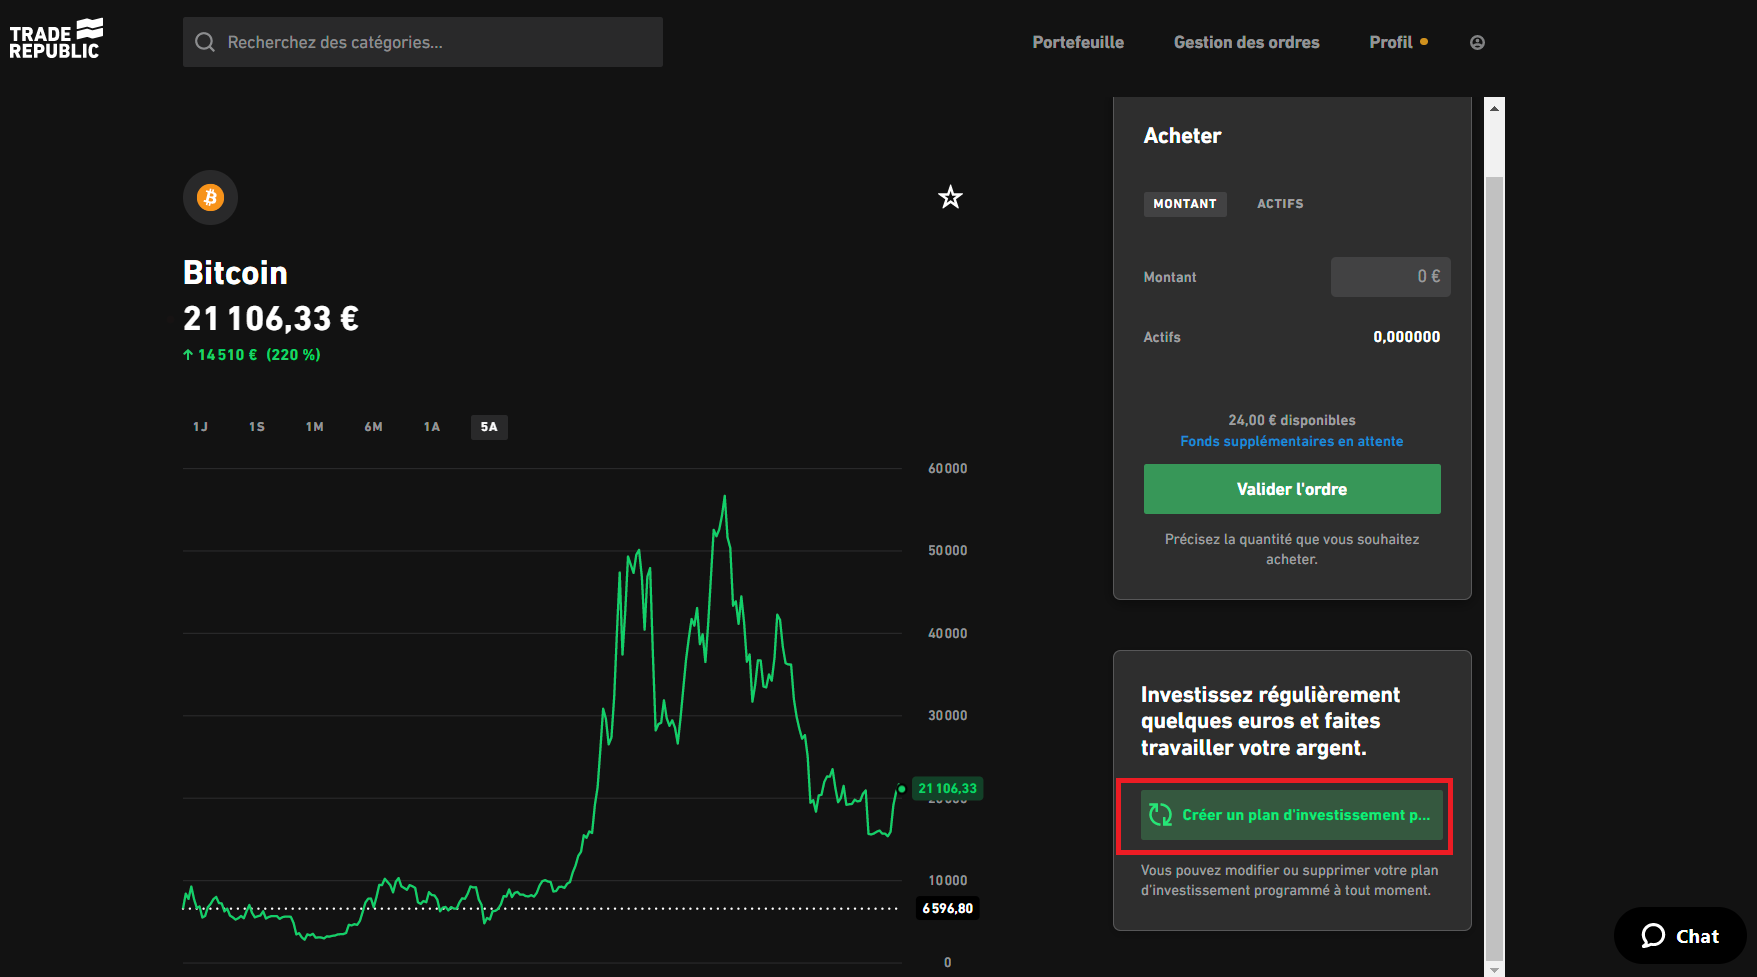Open the Chat bubble icon
The height and width of the screenshot is (977, 1757).
[x=1653, y=936]
